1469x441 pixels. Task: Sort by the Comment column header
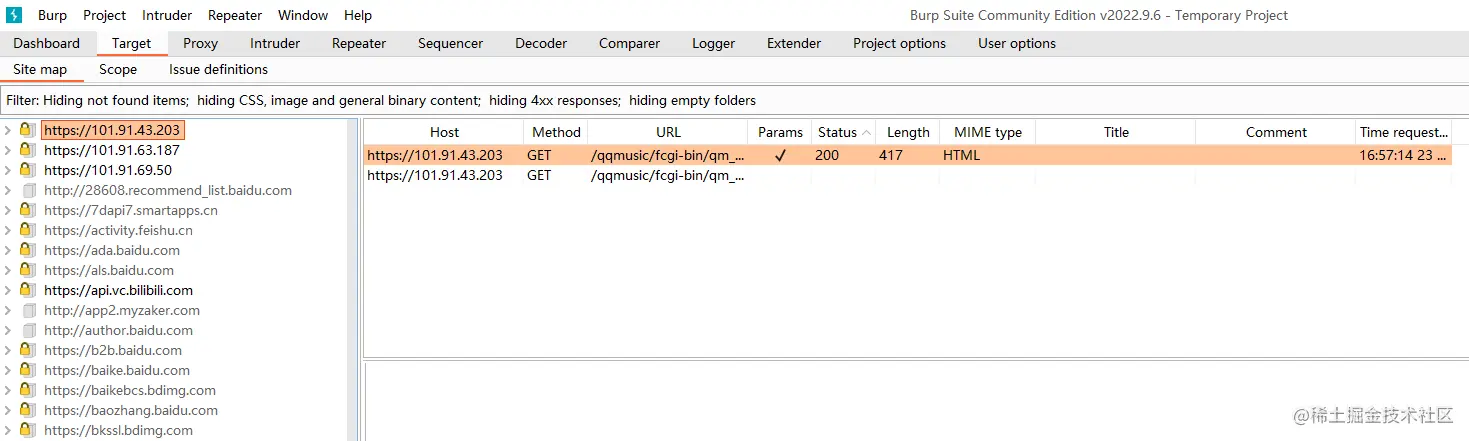(1276, 132)
